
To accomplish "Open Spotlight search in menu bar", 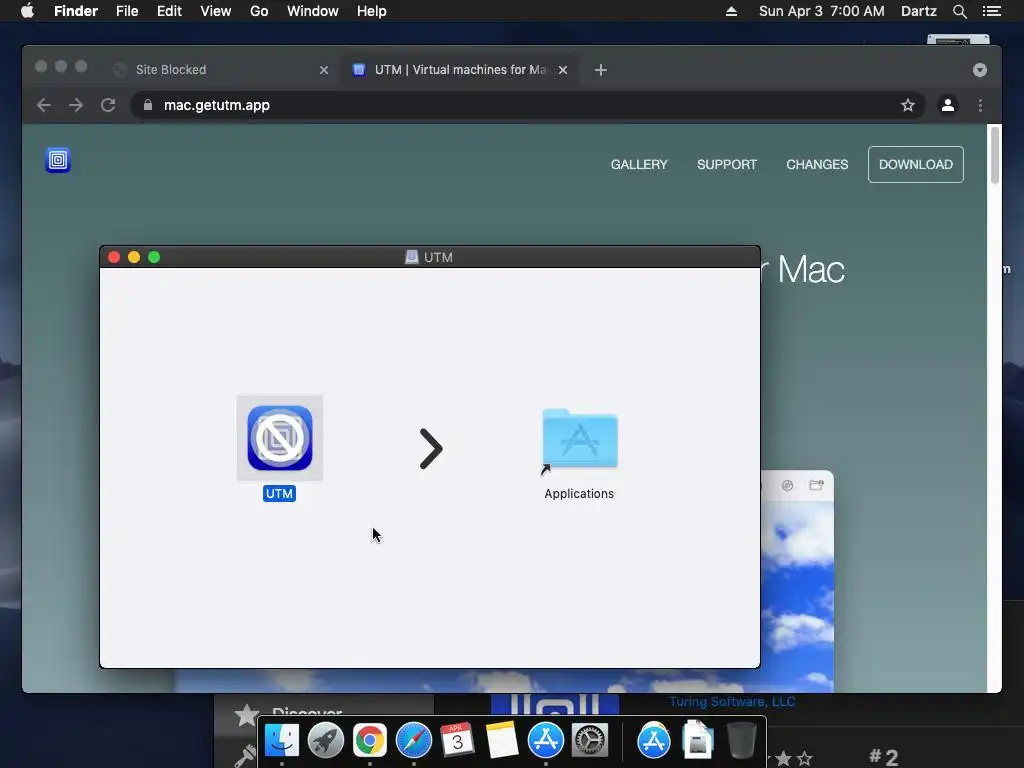I will click(x=959, y=11).
